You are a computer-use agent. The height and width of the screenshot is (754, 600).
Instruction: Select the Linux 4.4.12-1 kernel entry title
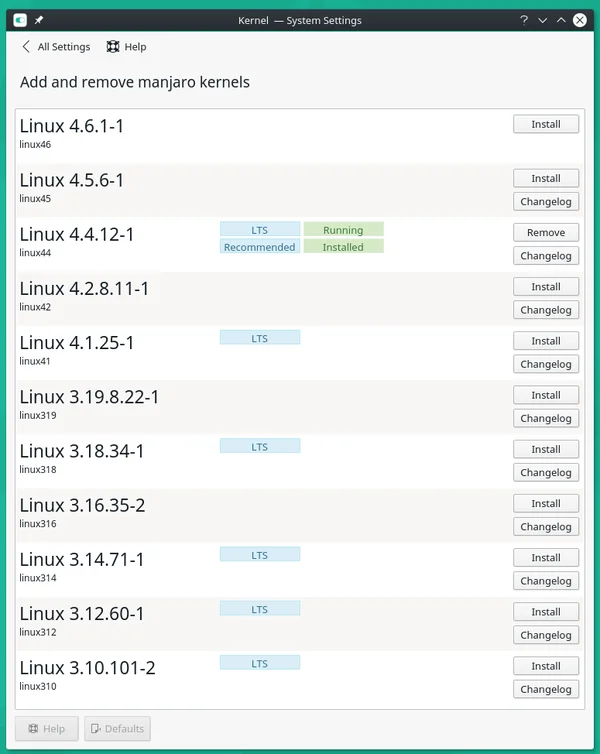point(77,235)
